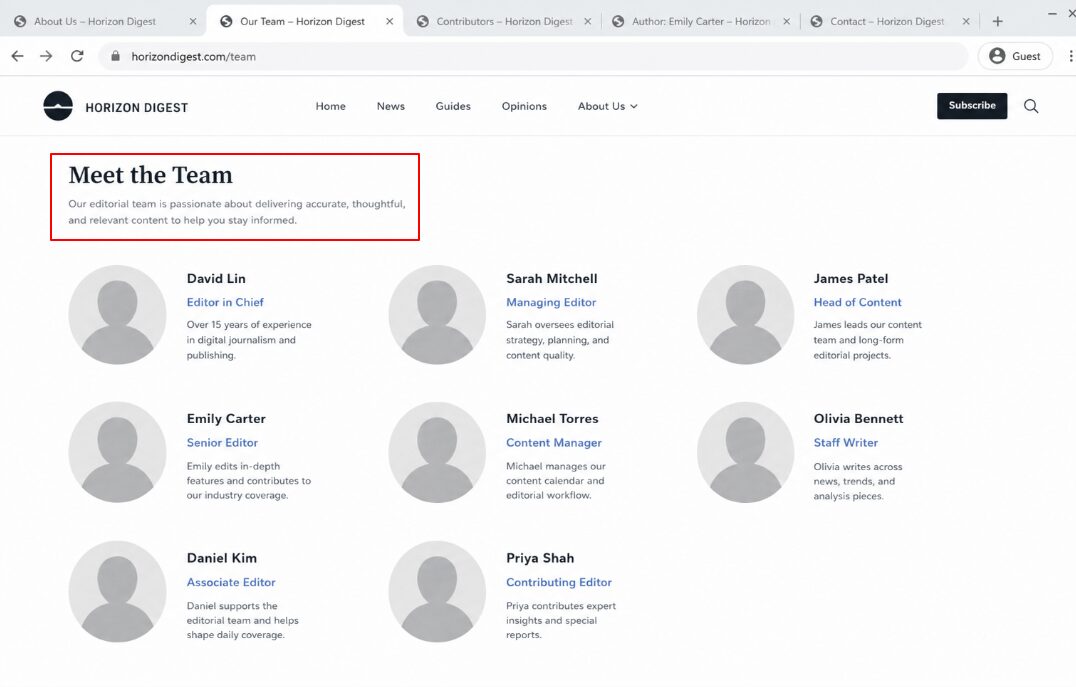
Task: Click Daniel Kim's avatar placeholder
Action: 117,592
